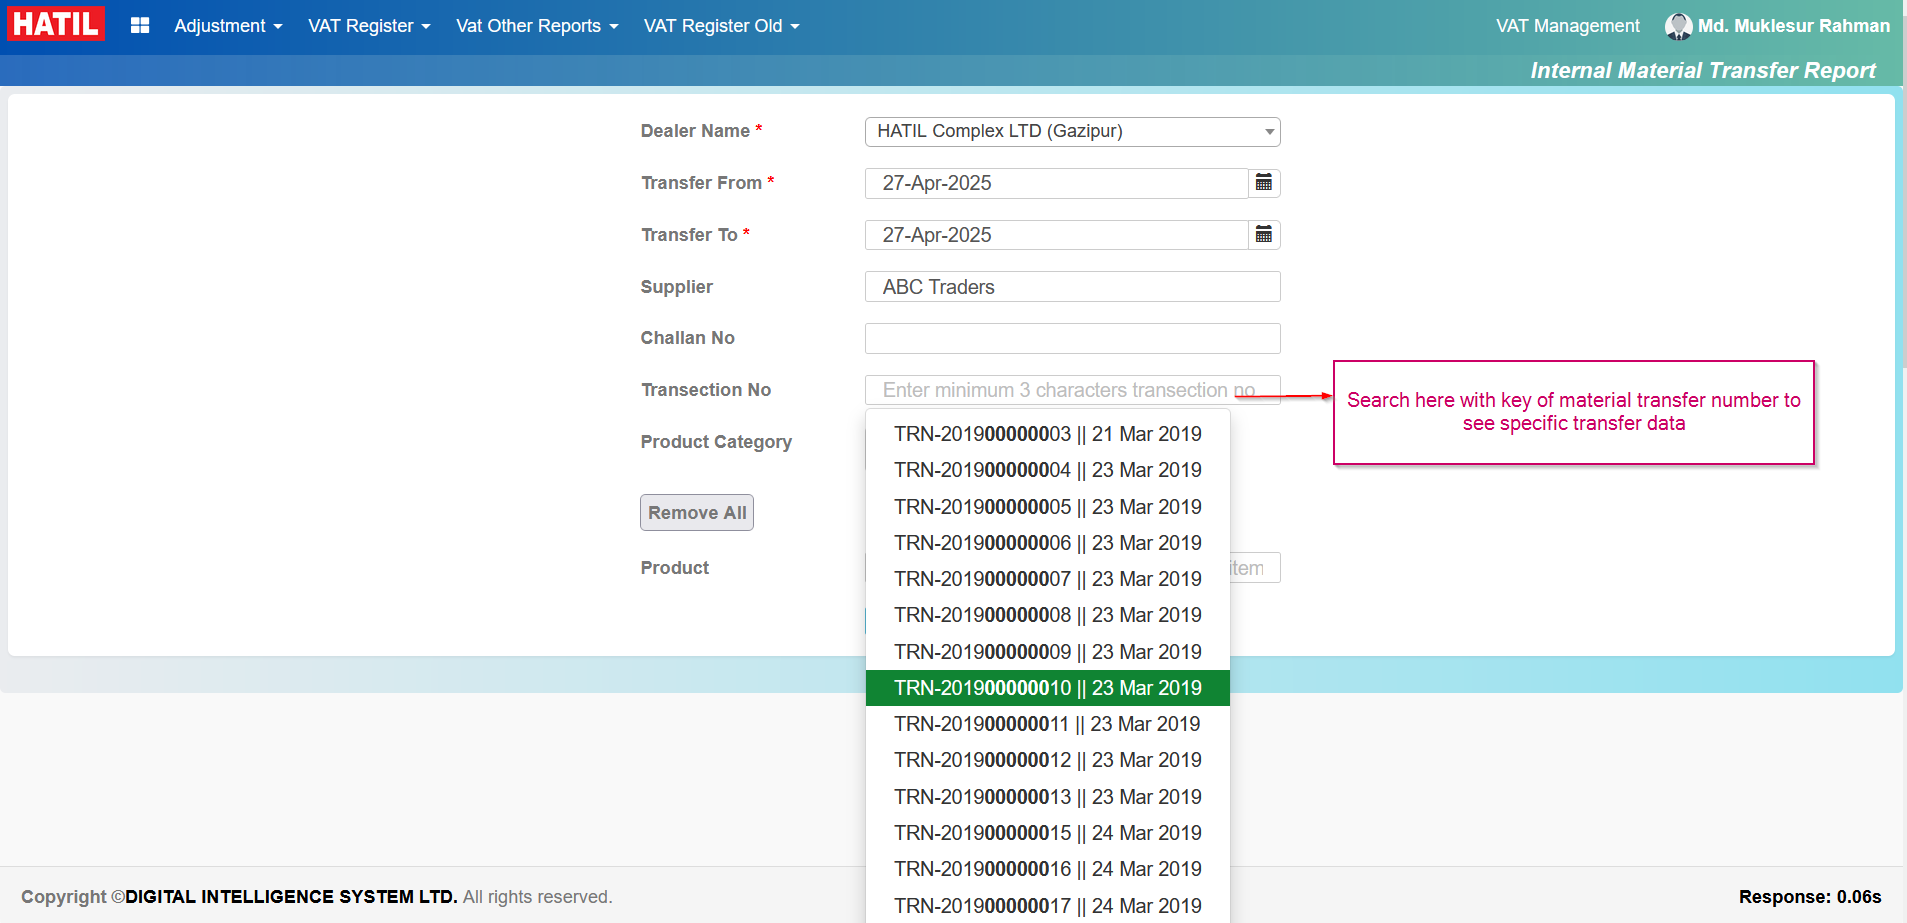Focus the Transection No search field
The height and width of the screenshot is (923, 1907).
tap(1072, 390)
